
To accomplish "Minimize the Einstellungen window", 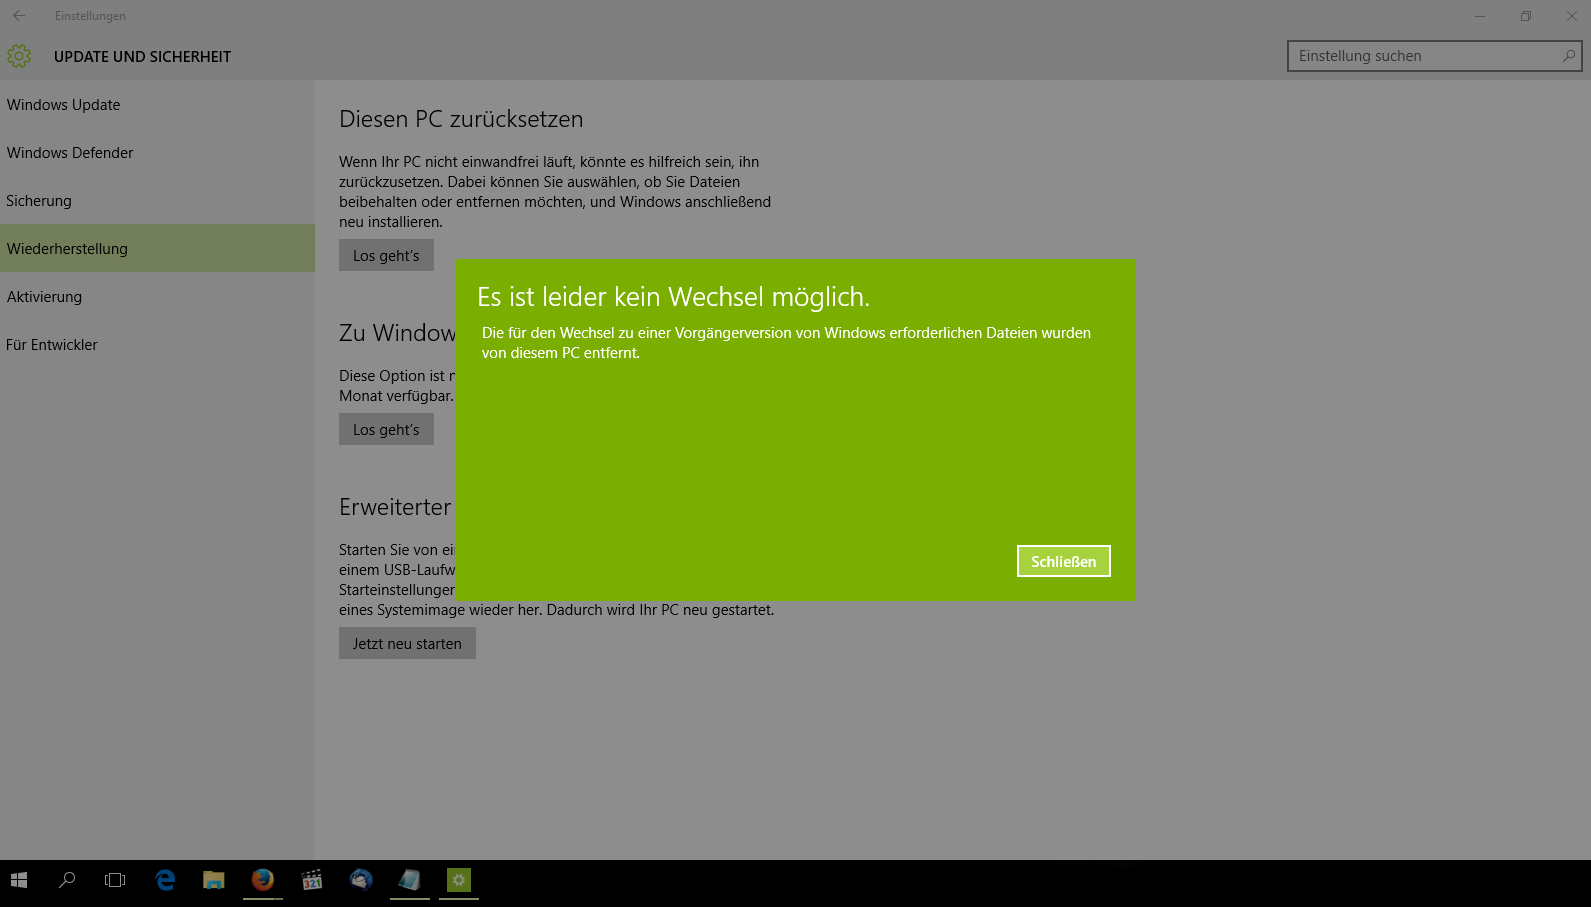I will click(x=1480, y=15).
